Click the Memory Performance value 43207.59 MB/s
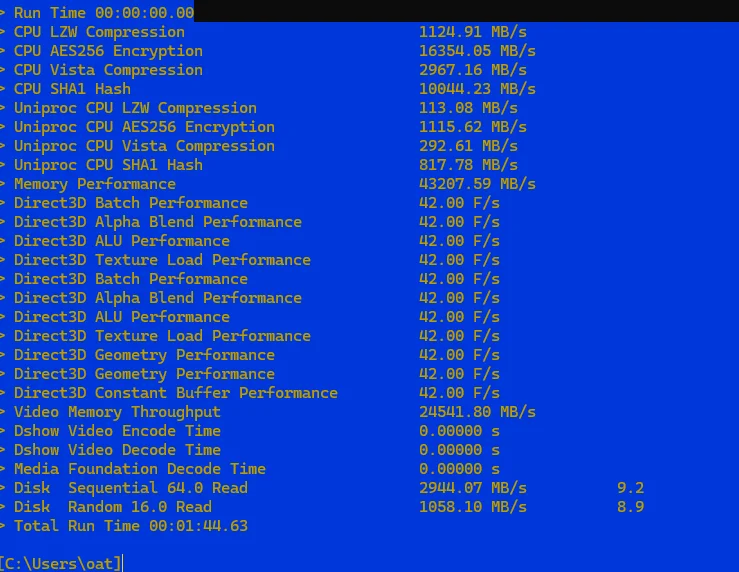The image size is (739, 572). click(x=477, y=184)
